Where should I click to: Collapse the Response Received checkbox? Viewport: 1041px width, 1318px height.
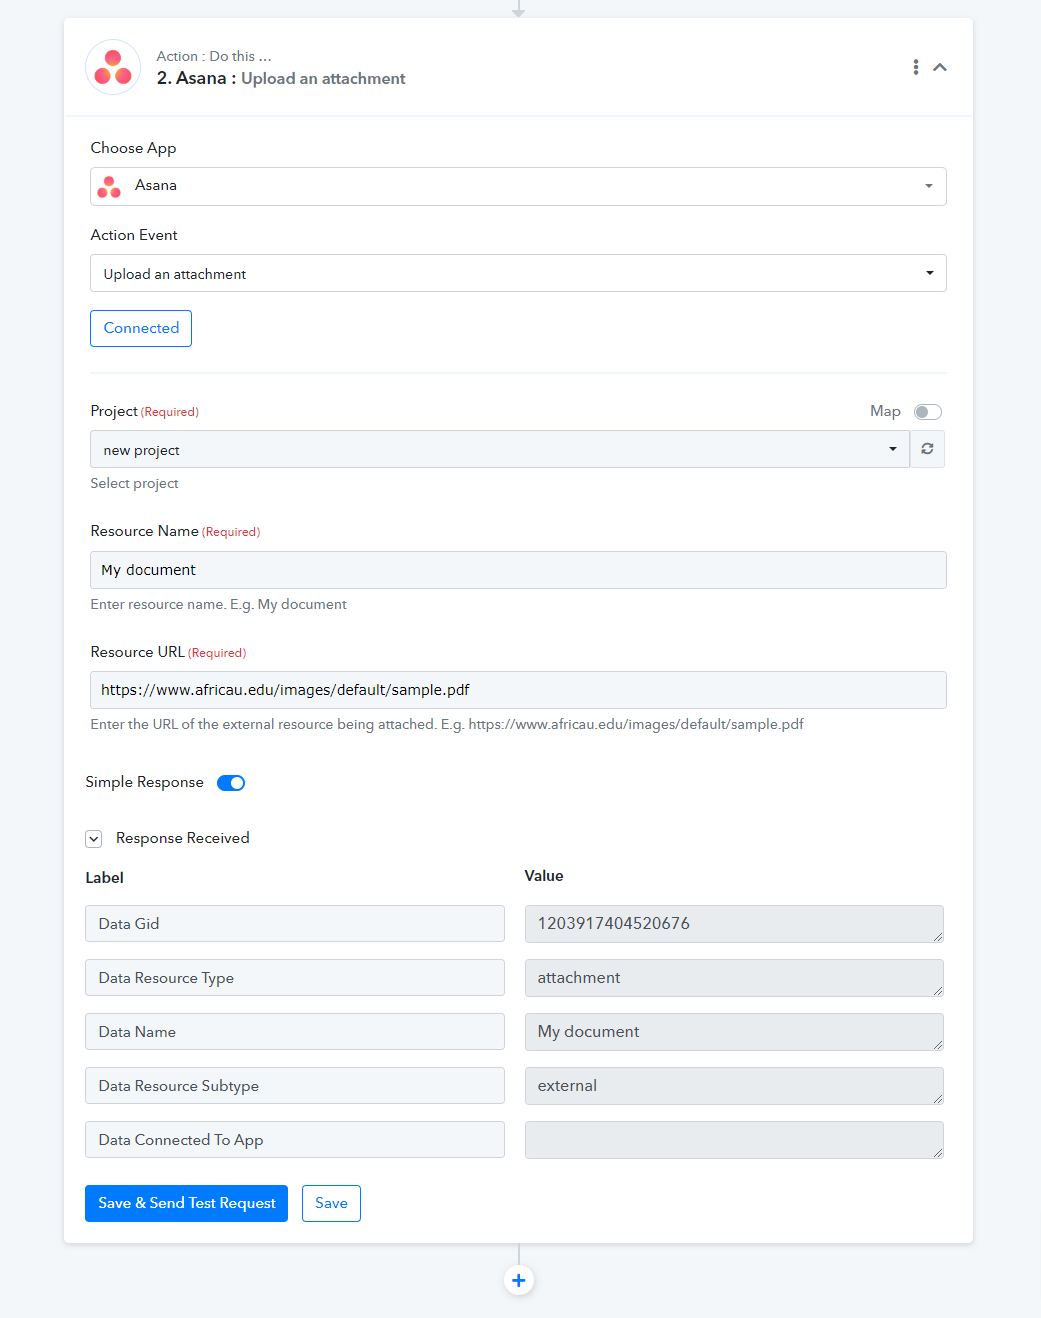point(94,839)
